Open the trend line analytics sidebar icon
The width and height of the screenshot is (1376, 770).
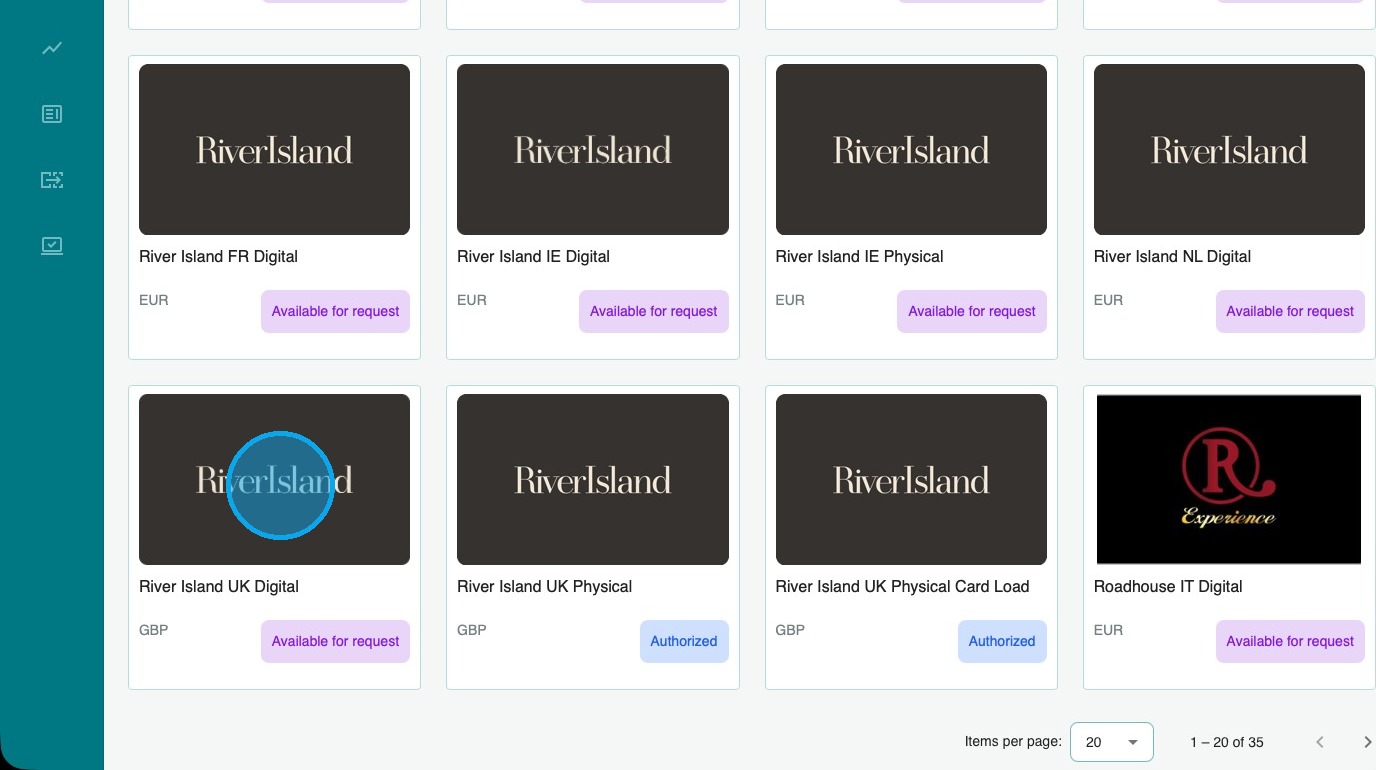[x=52, y=48]
